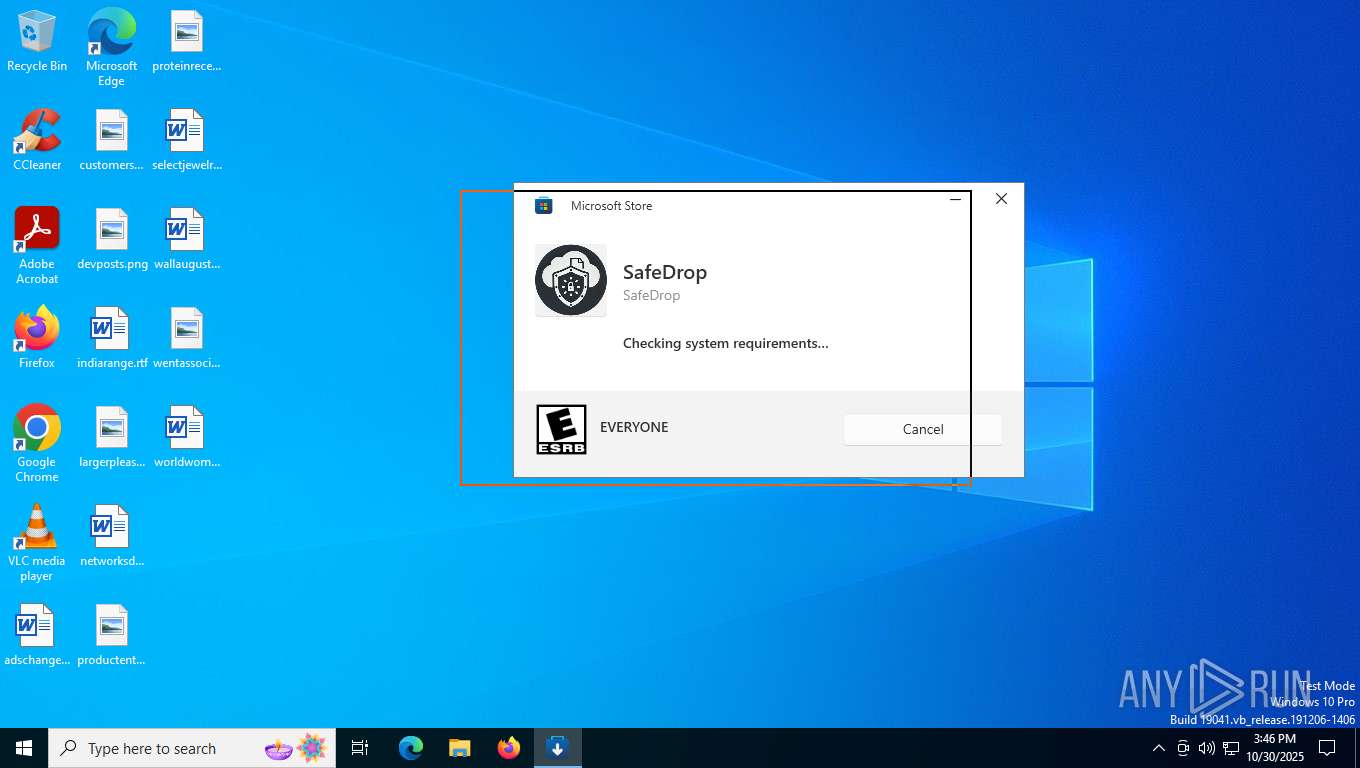
Task: Open File Explorer from the taskbar
Action: point(459,748)
